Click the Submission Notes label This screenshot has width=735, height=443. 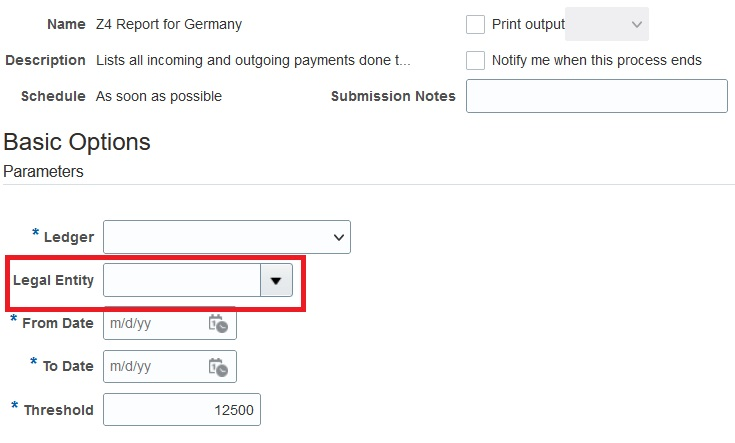(393, 96)
